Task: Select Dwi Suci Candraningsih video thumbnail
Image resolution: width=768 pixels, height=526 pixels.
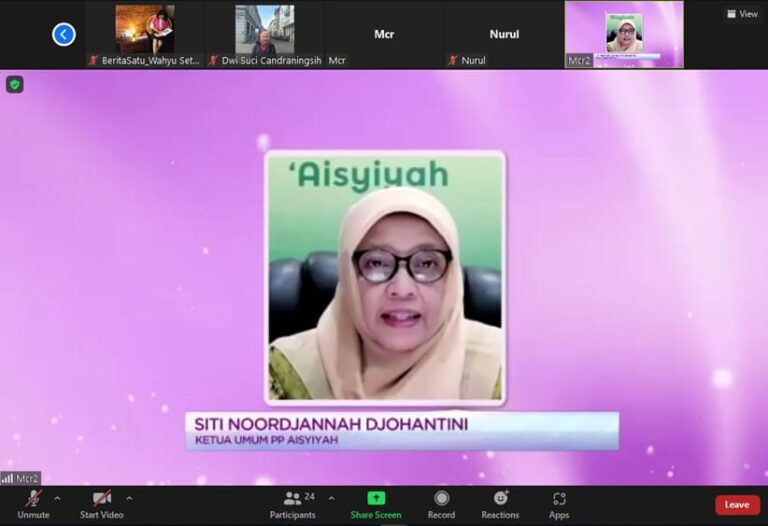Action: pyautogui.click(x=264, y=34)
